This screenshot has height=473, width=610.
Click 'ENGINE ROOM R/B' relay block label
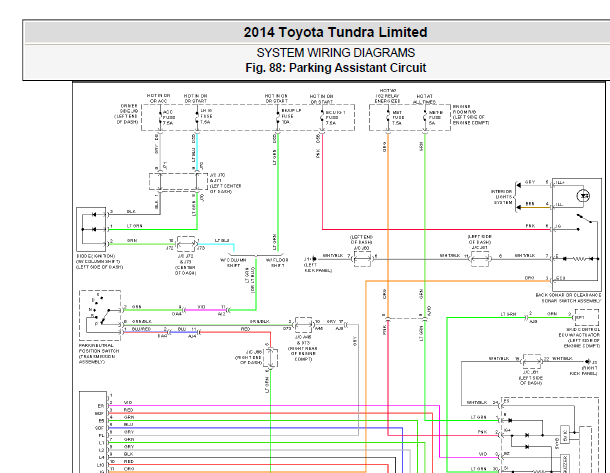[x=470, y=114]
